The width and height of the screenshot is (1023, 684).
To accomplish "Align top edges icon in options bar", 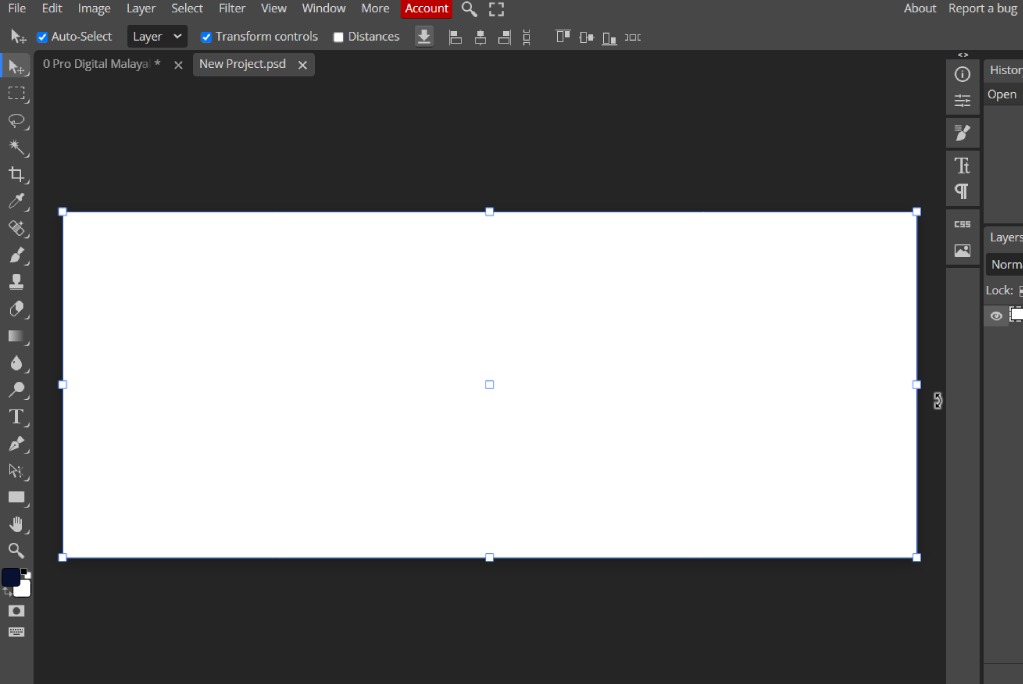I will click(562, 37).
